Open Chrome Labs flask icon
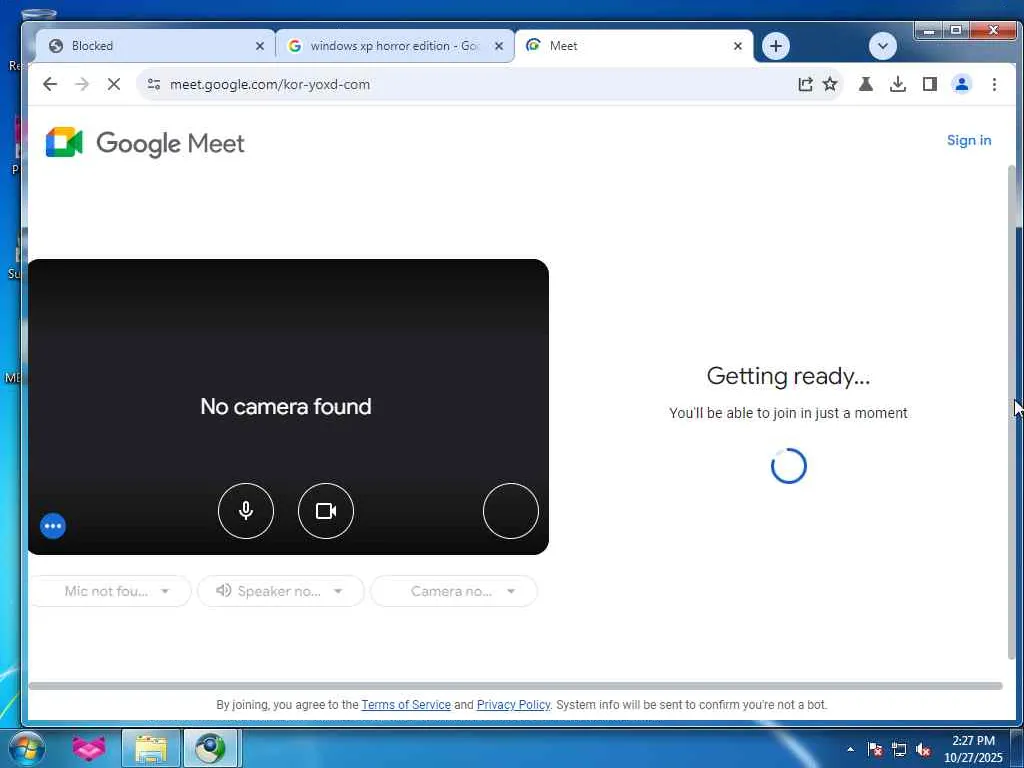 tap(866, 84)
